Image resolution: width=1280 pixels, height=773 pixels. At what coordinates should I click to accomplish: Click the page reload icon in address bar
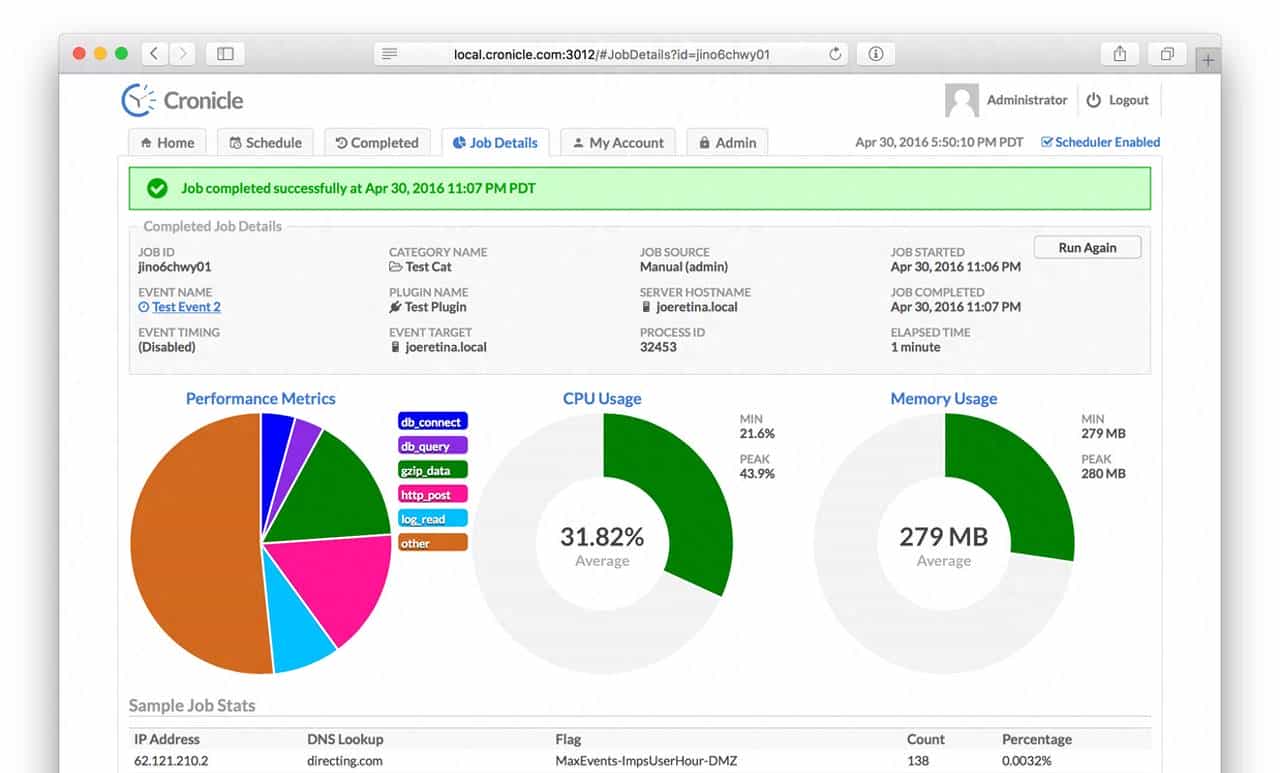pyautogui.click(x=835, y=54)
